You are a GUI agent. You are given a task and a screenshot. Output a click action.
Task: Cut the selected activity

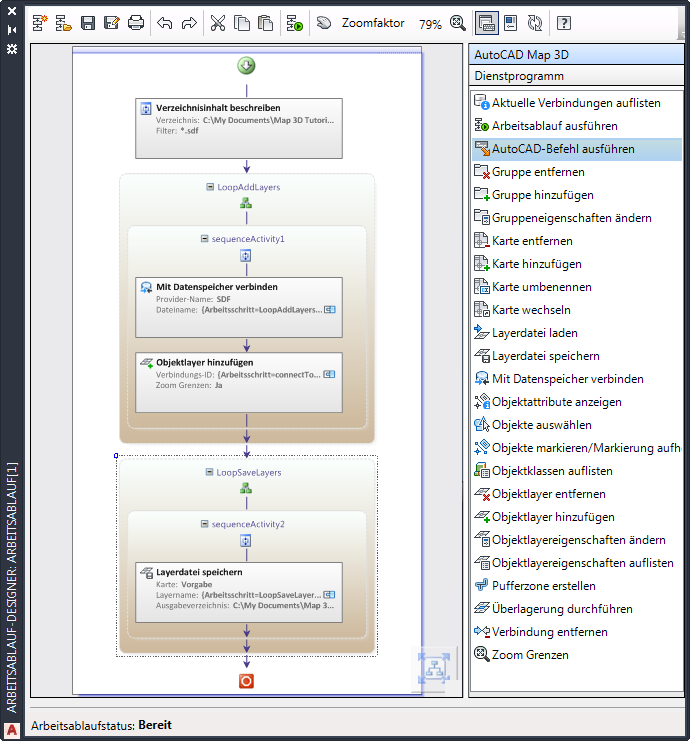(218, 23)
